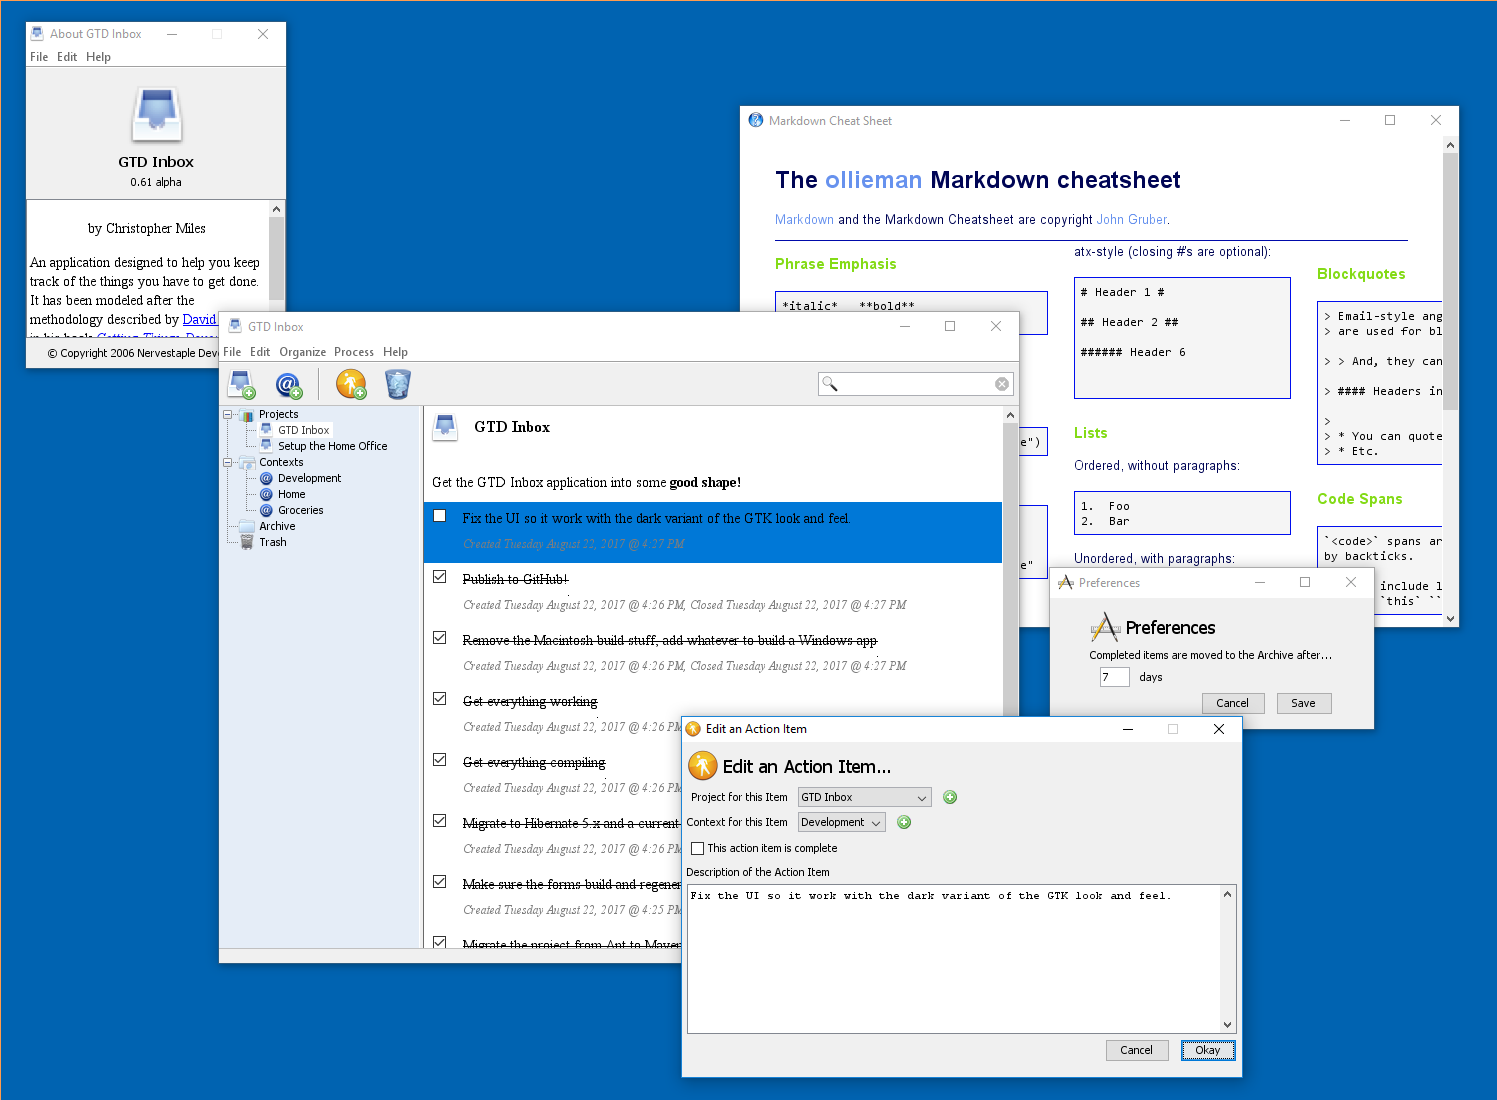Click the GTD Inbox logo in the About window
1497x1100 pixels.
point(157,114)
